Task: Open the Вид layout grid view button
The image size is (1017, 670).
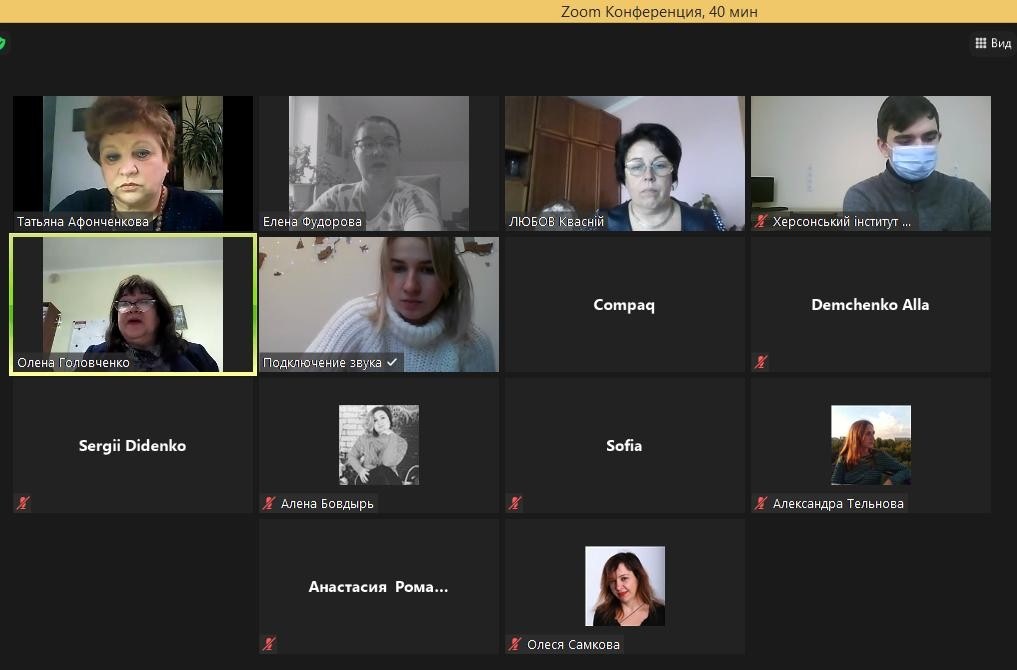Action: pyautogui.click(x=993, y=43)
